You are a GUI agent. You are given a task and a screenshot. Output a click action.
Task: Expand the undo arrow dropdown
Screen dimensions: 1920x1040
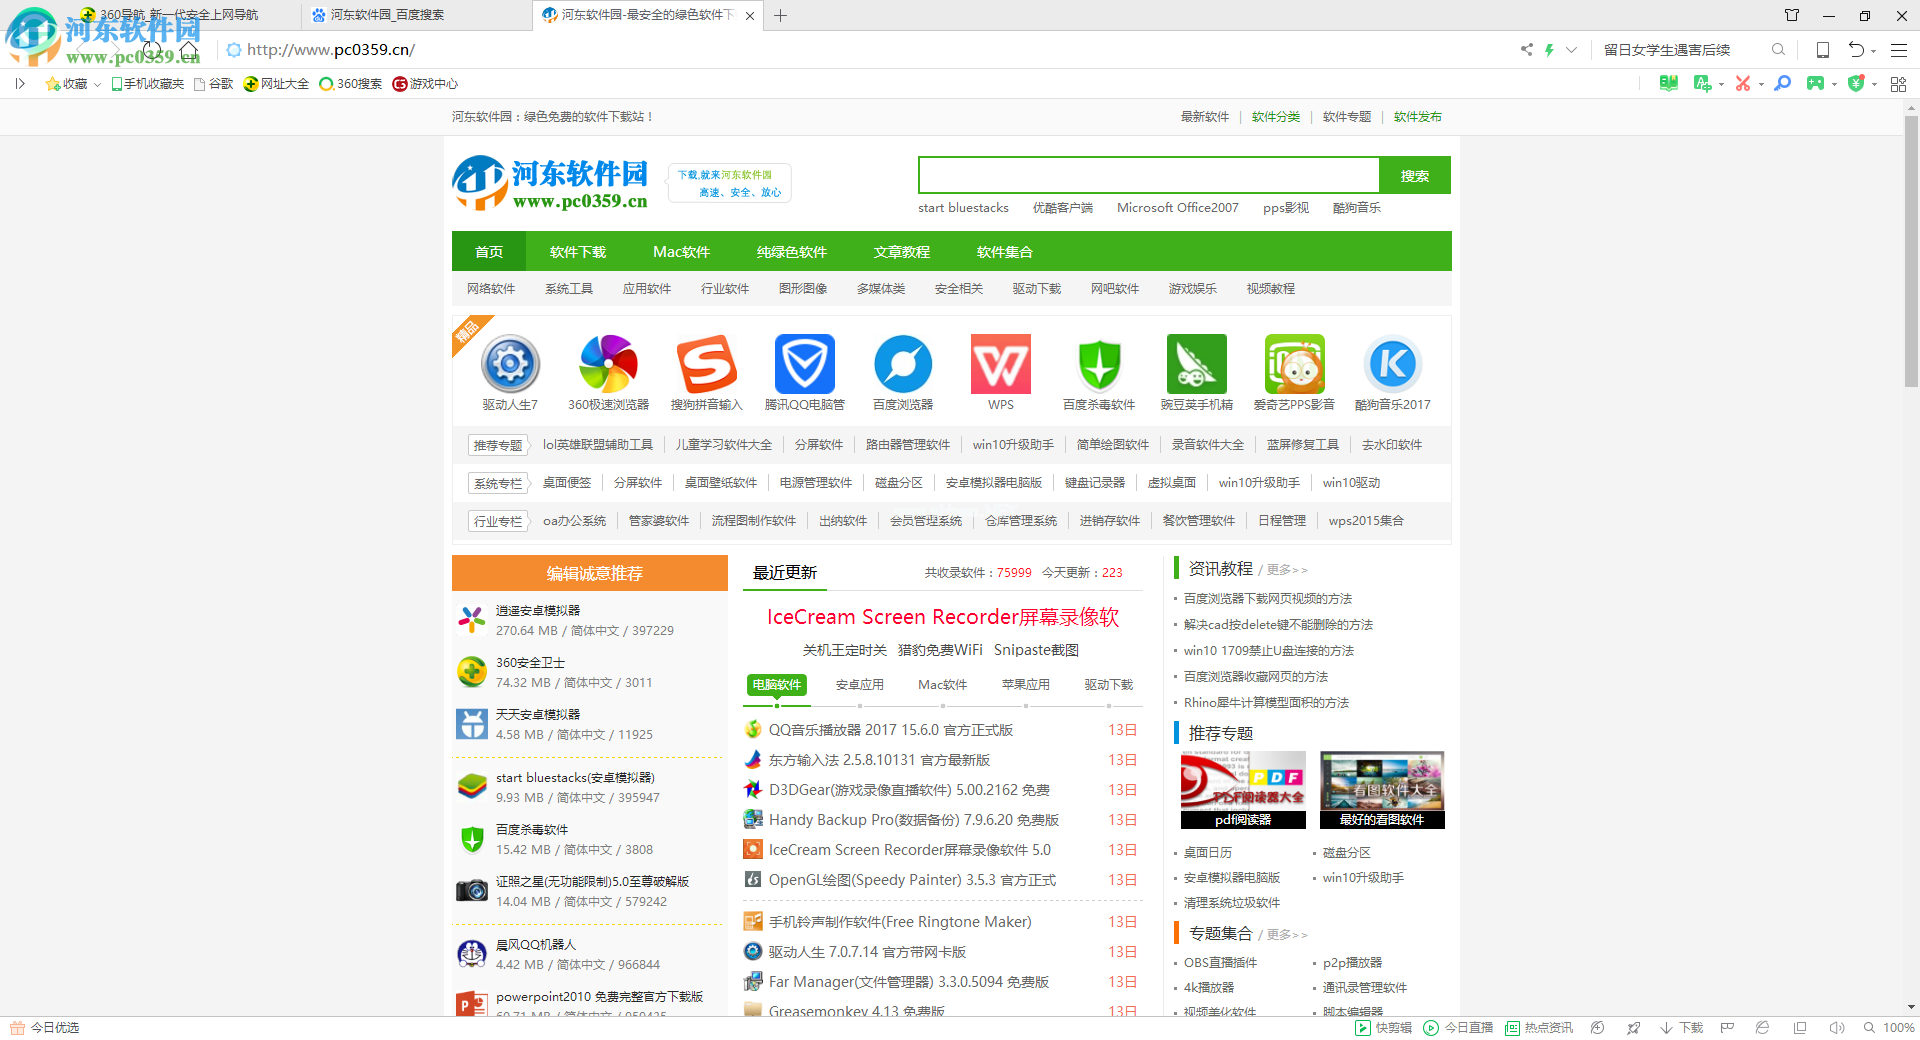[1873, 50]
